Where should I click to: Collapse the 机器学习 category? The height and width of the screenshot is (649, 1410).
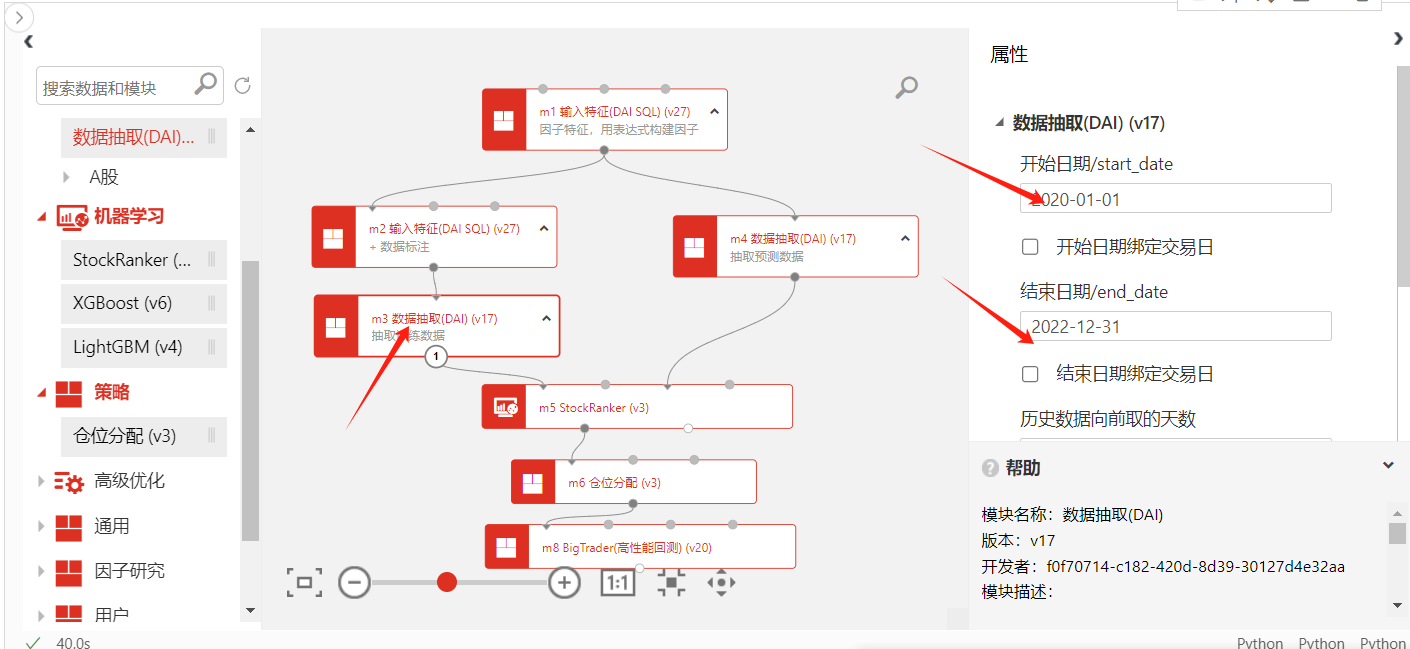pos(41,216)
